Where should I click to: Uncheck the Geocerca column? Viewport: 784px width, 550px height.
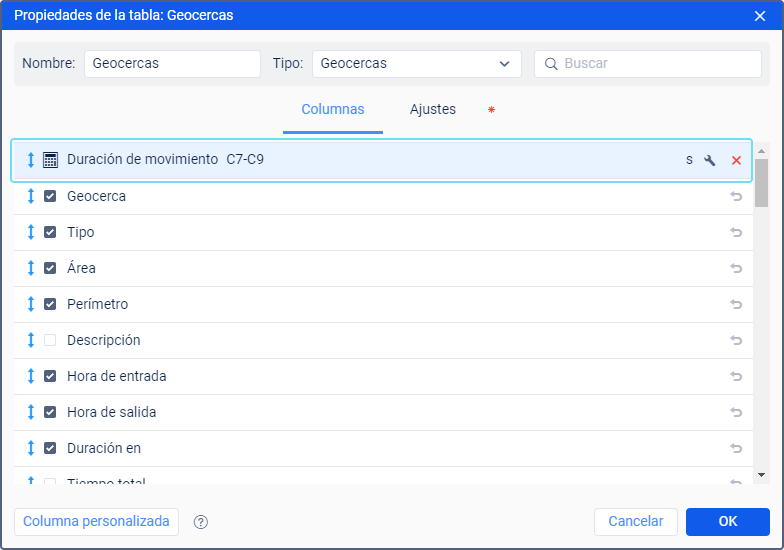pyautogui.click(x=50, y=196)
